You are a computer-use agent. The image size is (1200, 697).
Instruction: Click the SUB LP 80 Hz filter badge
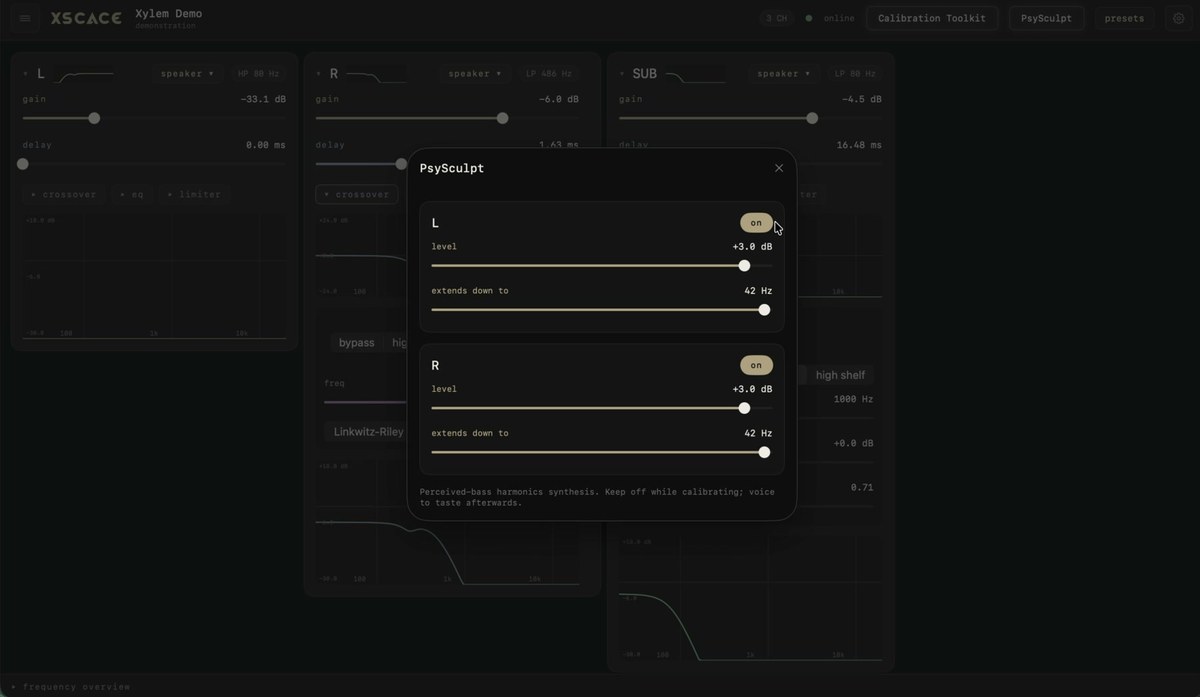click(x=855, y=74)
